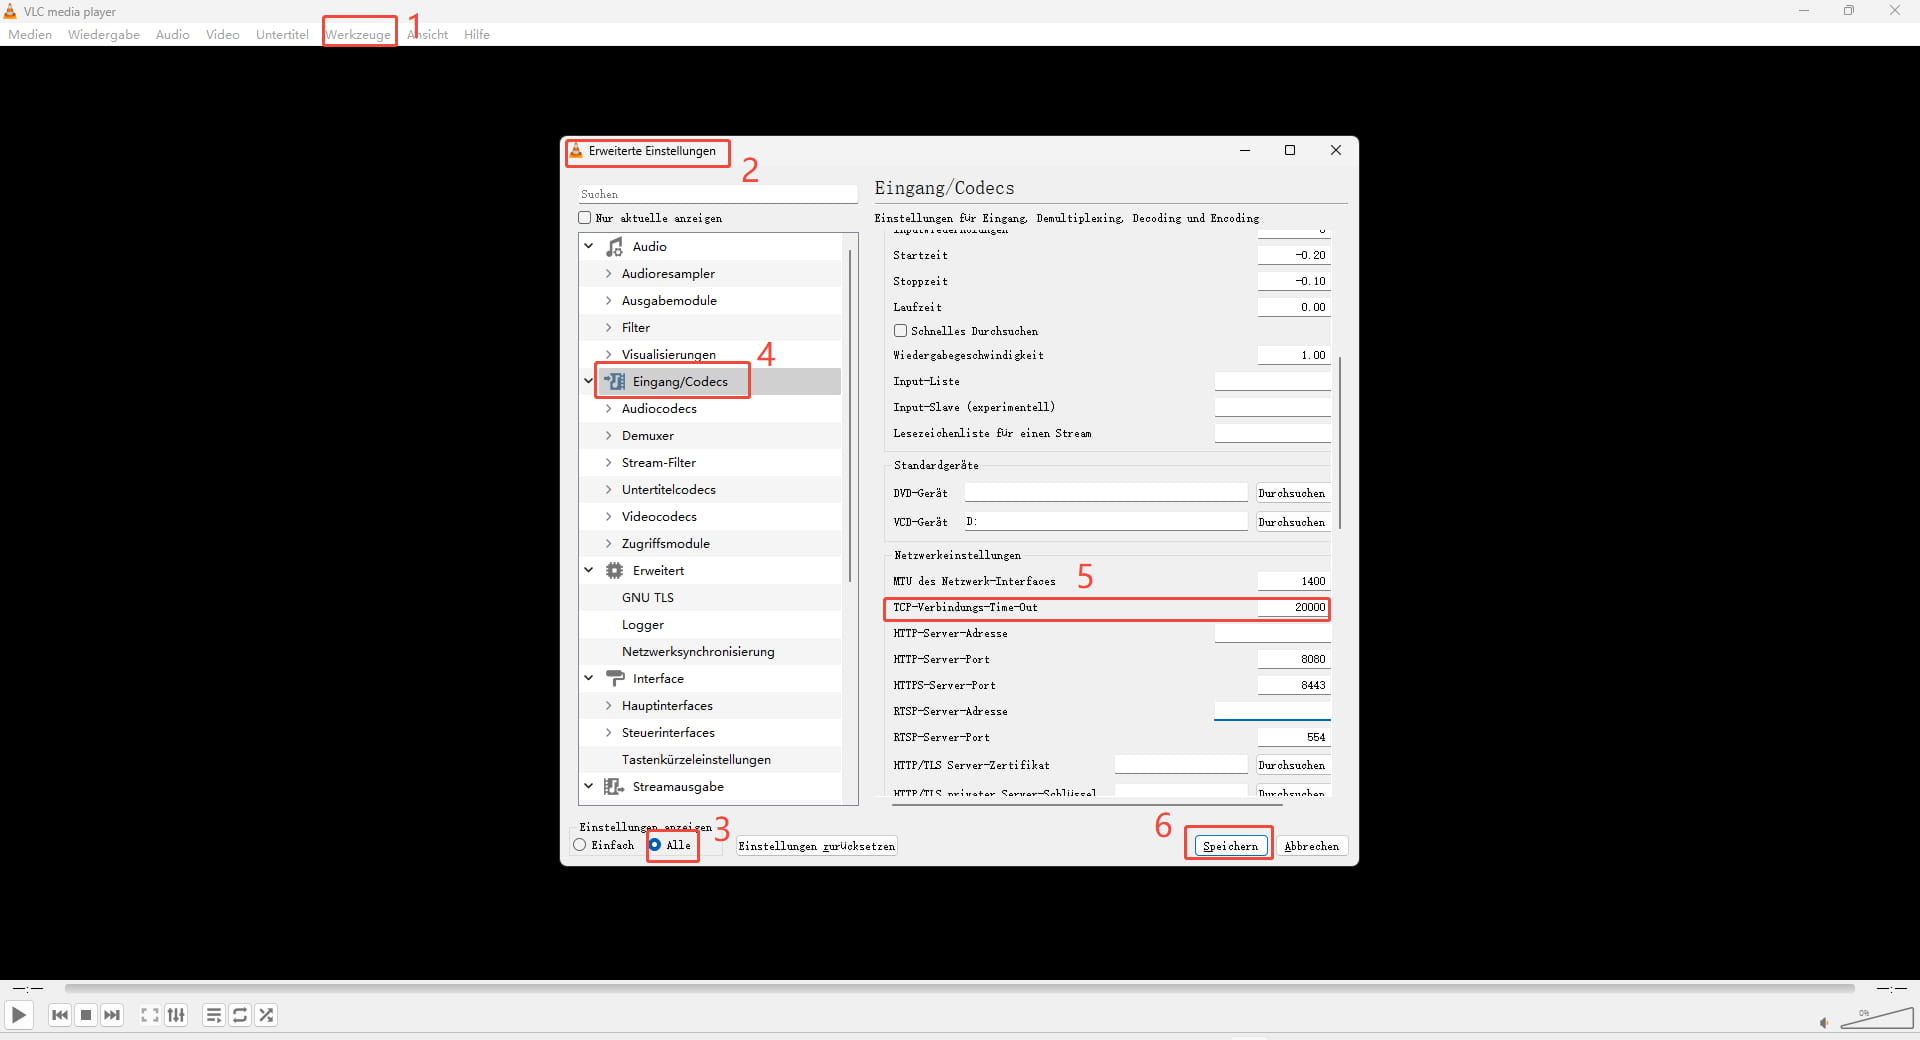
Task: Click VLC cone icon in main title bar
Action: click(x=10, y=11)
